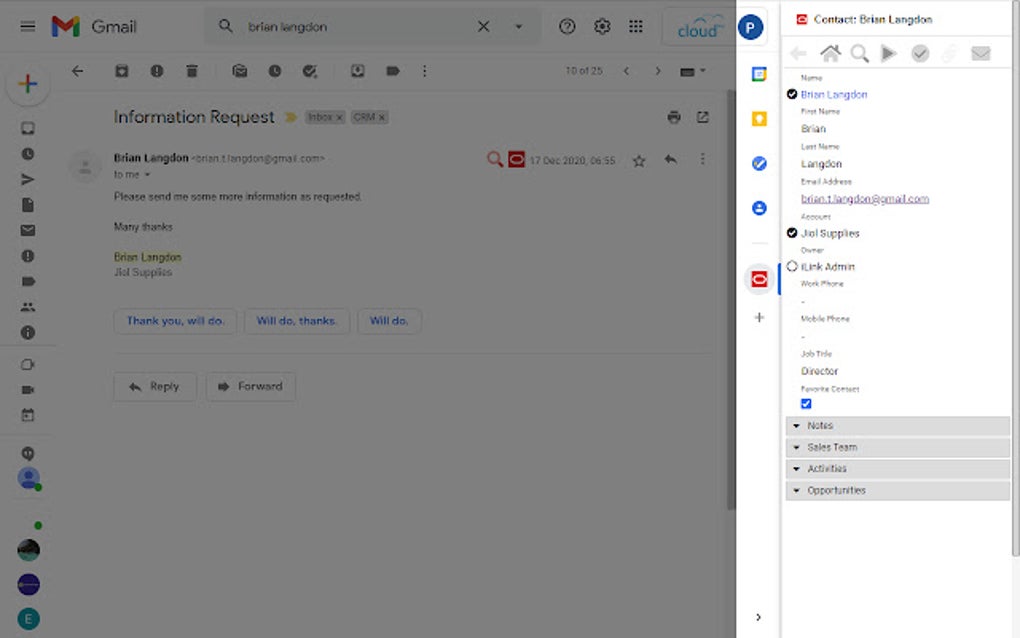
Task: Open Google Tasks from the side panel
Action: [759, 163]
